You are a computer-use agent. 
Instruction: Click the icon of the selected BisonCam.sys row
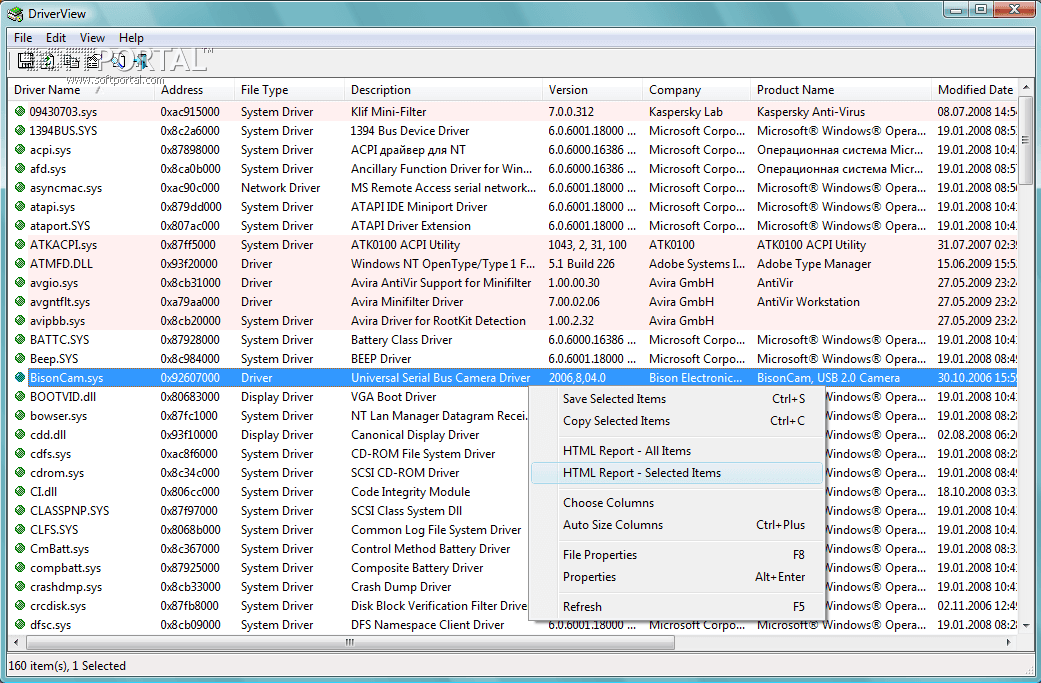click(20, 378)
